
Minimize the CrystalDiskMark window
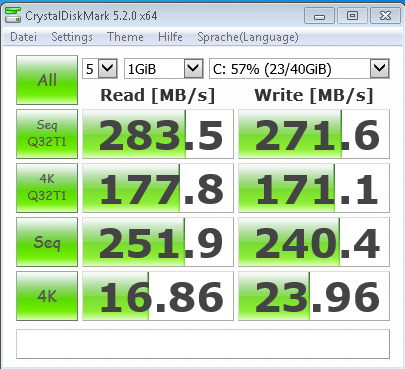click(319, 16)
